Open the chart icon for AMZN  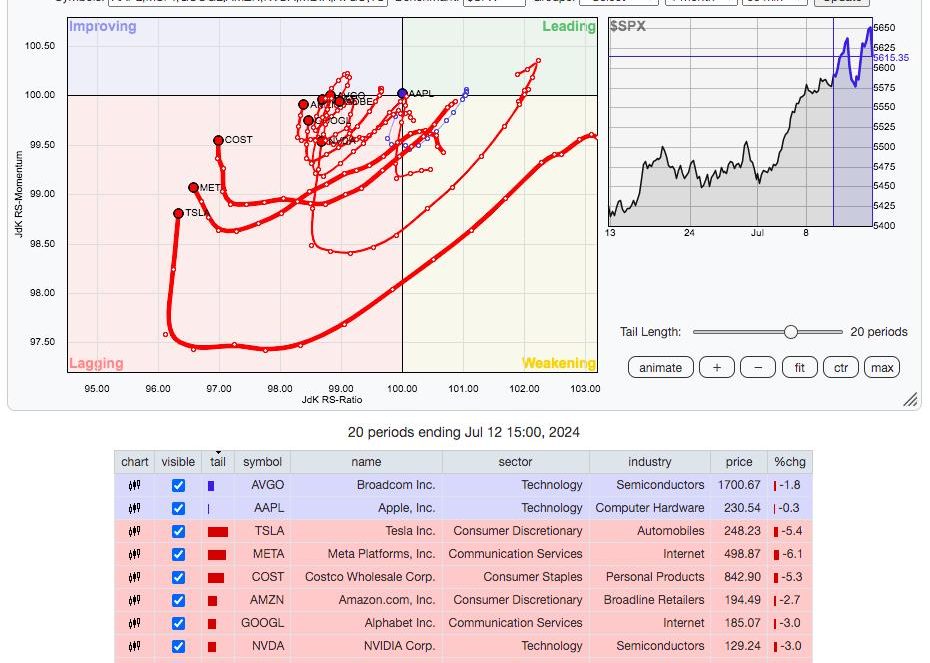135,600
